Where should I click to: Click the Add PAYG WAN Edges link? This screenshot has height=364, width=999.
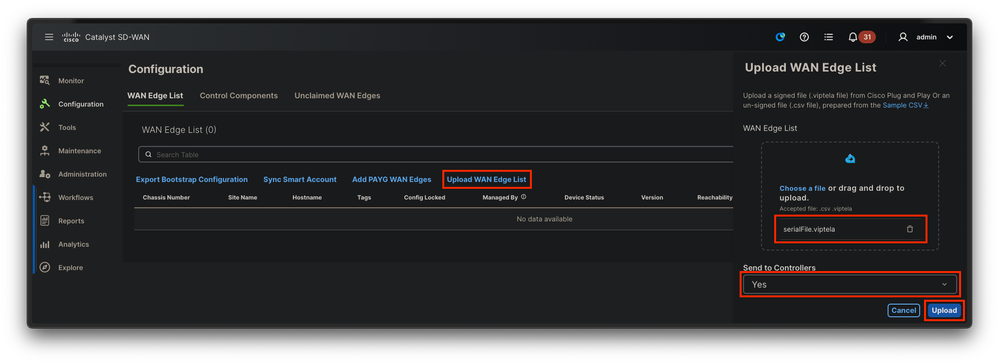click(x=392, y=180)
